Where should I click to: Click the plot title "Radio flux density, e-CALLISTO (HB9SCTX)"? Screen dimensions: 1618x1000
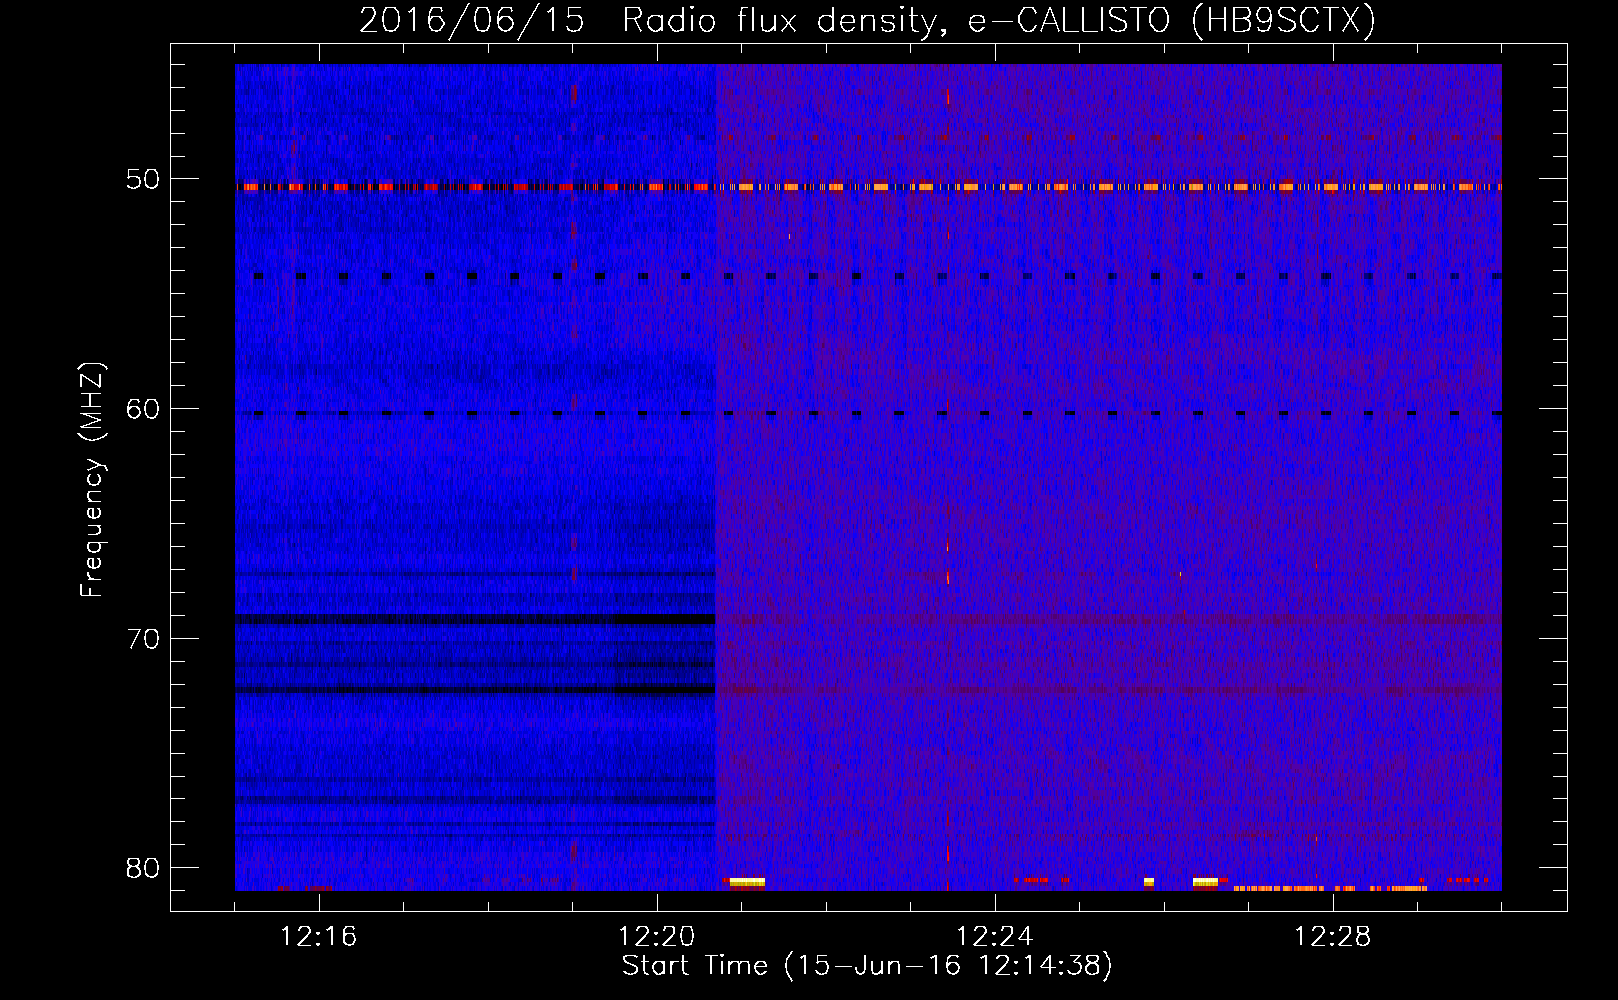click(x=999, y=19)
